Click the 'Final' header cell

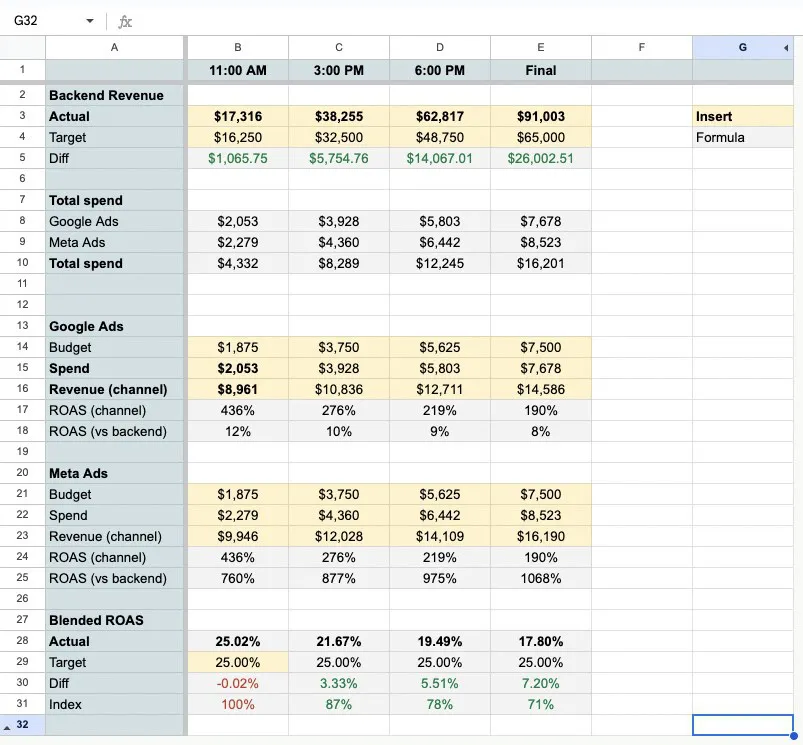point(540,70)
